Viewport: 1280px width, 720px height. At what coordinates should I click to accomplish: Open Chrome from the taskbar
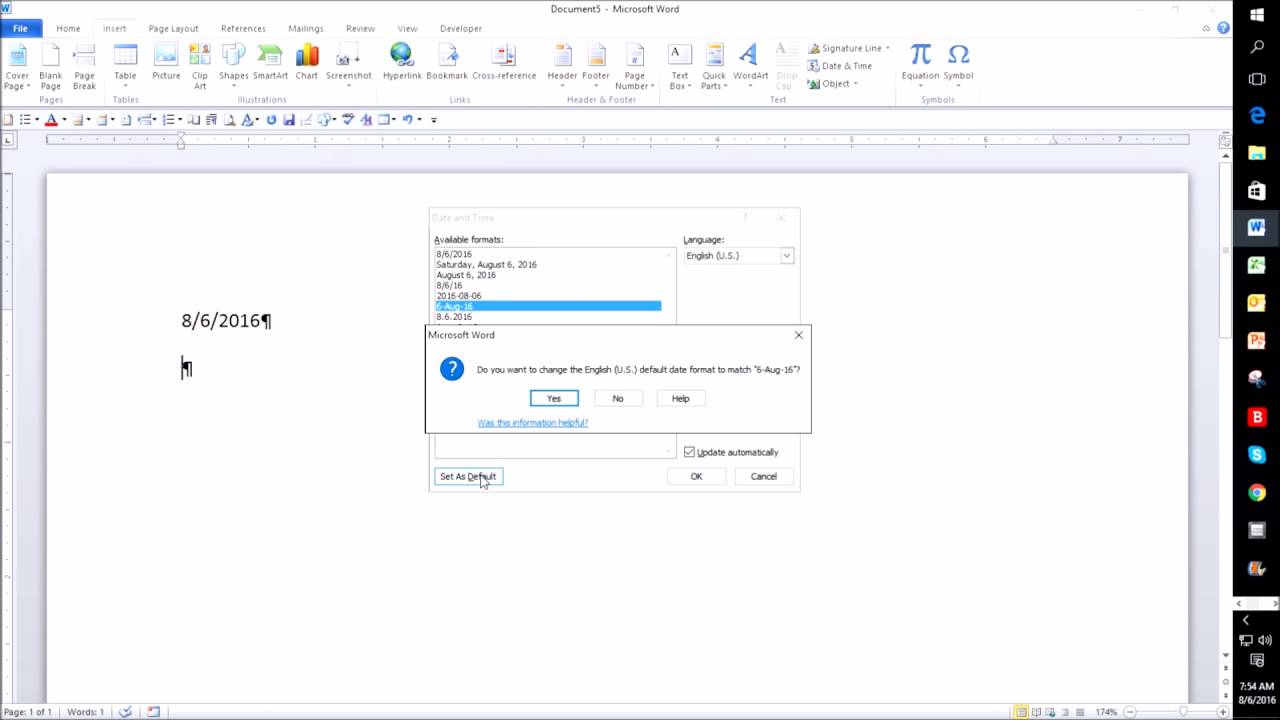click(x=1257, y=493)
